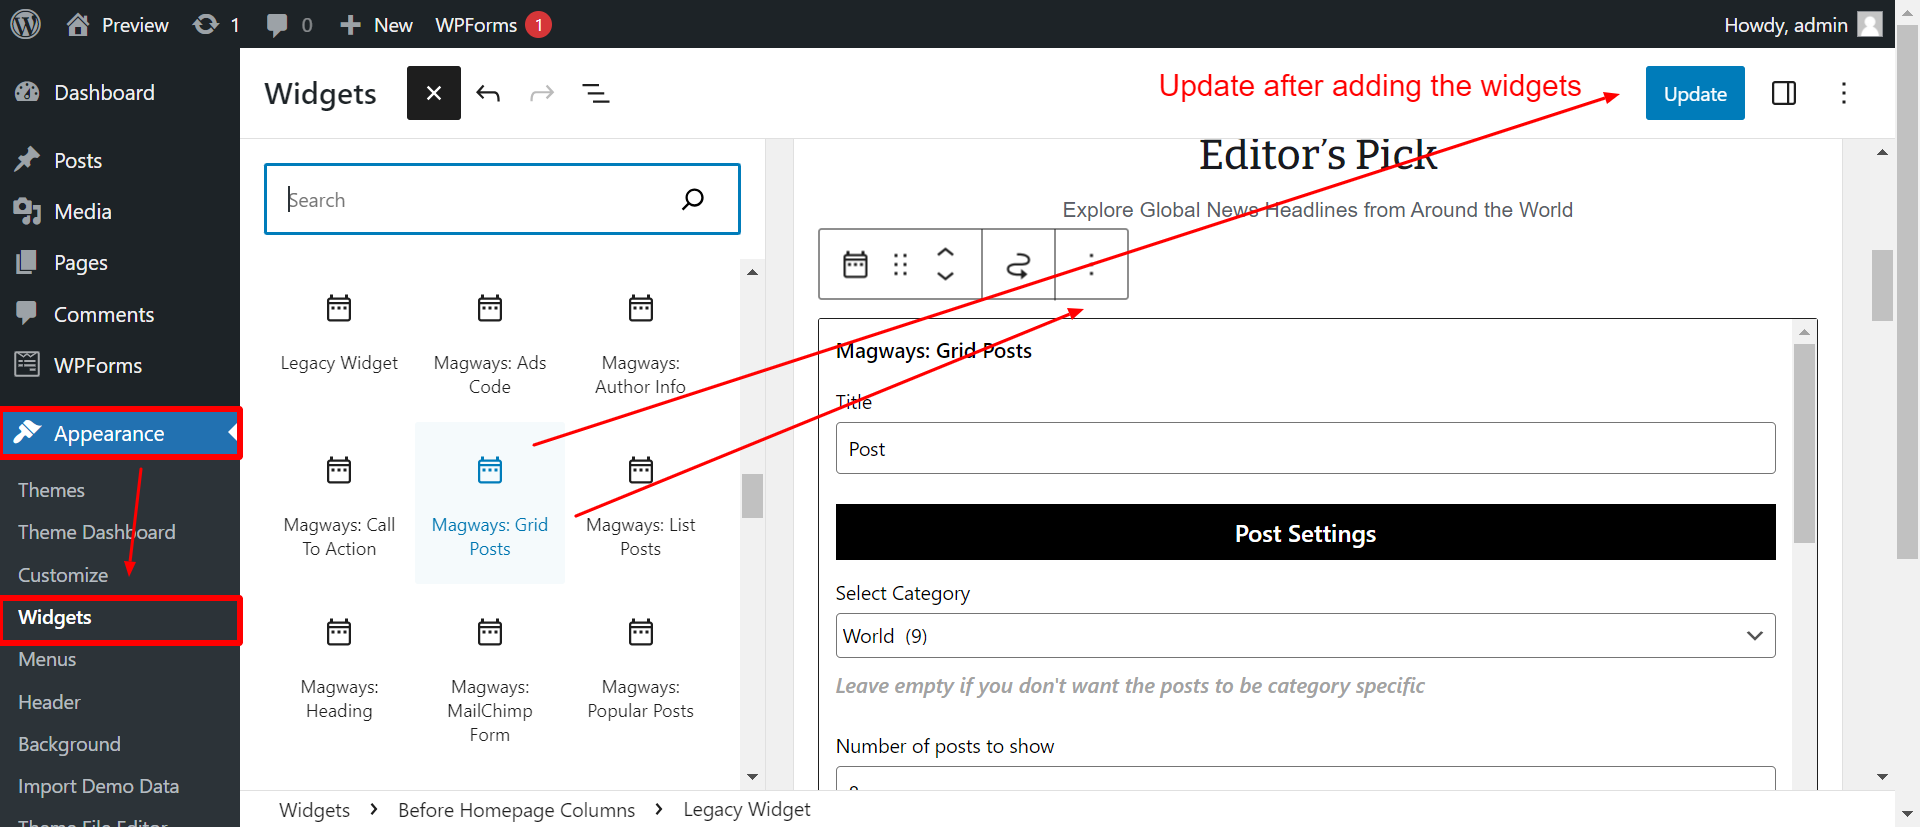
Task: Open the Customize link
Action: 63,575
